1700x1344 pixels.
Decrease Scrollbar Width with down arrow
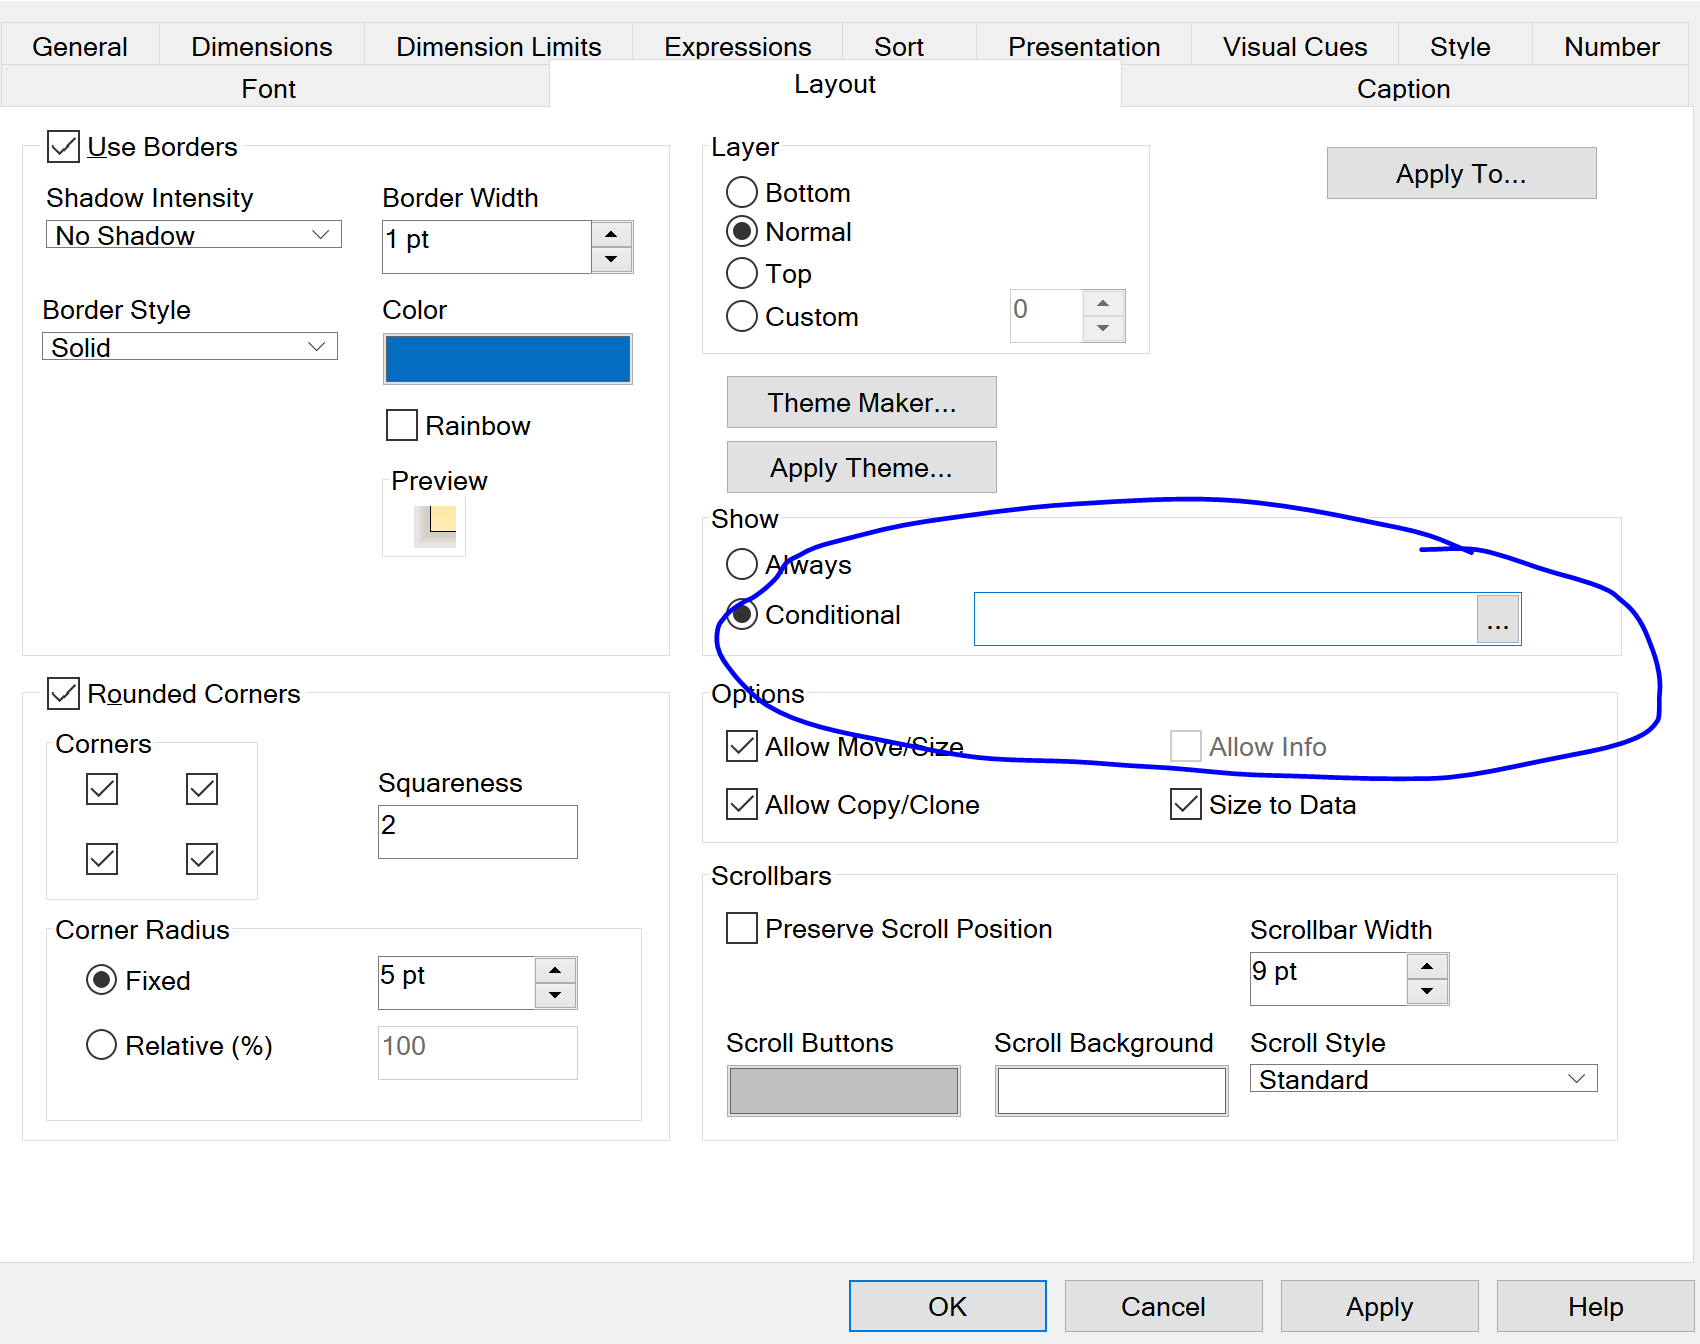point(1427,992)
